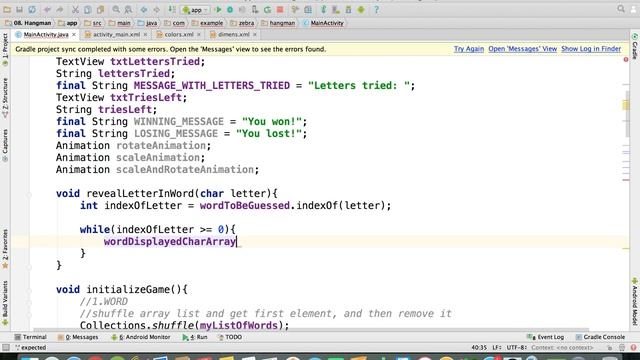The image size is (640, 360).
Task: Stop the app with red square
Action: (x=280, y=10)
